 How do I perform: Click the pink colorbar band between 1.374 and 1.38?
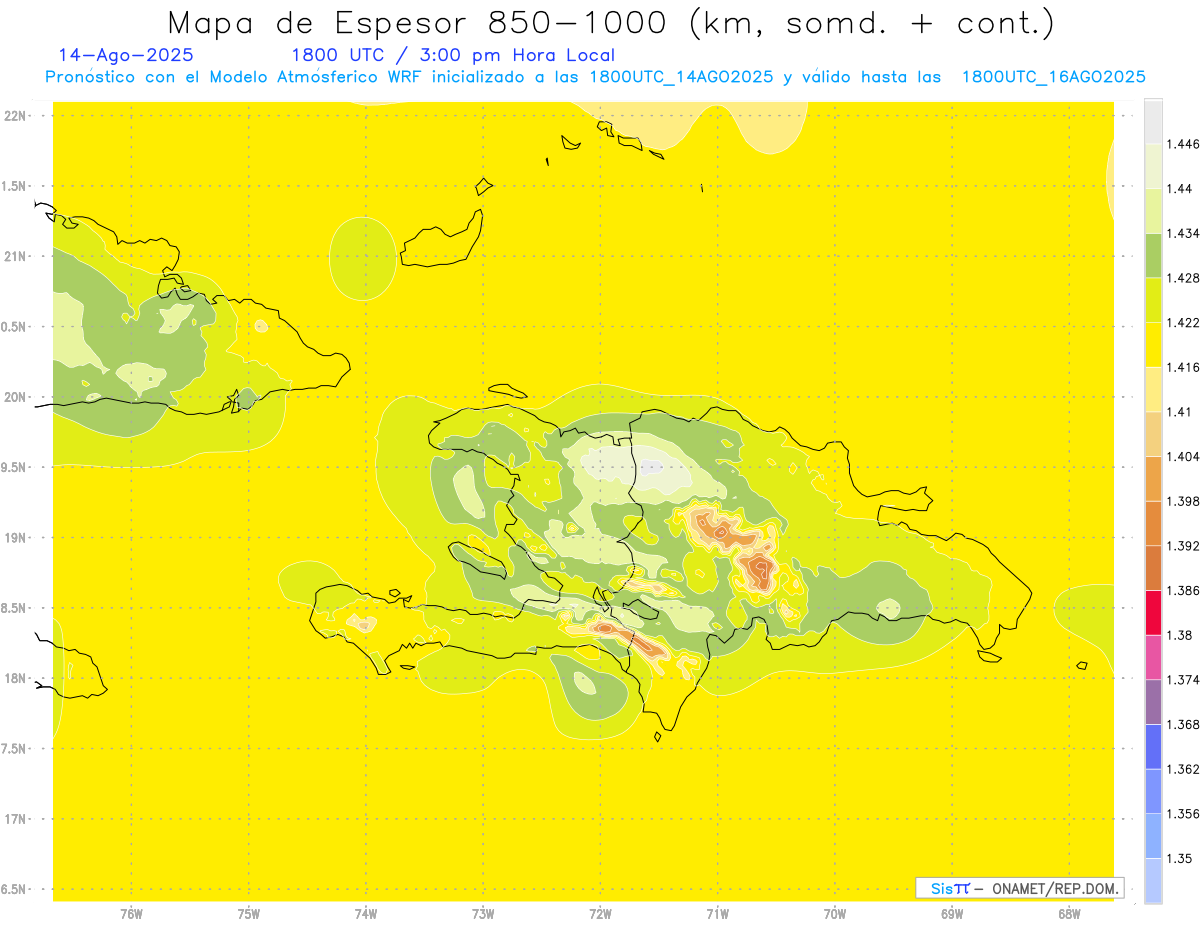pyautogui.click(x=1153, y=657)
